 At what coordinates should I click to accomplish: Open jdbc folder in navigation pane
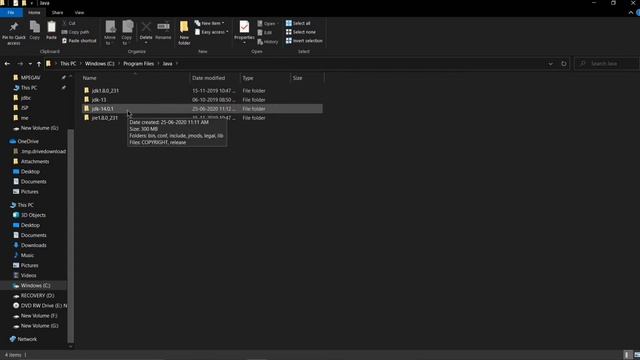pyautogui.click(x=26, y=98)
